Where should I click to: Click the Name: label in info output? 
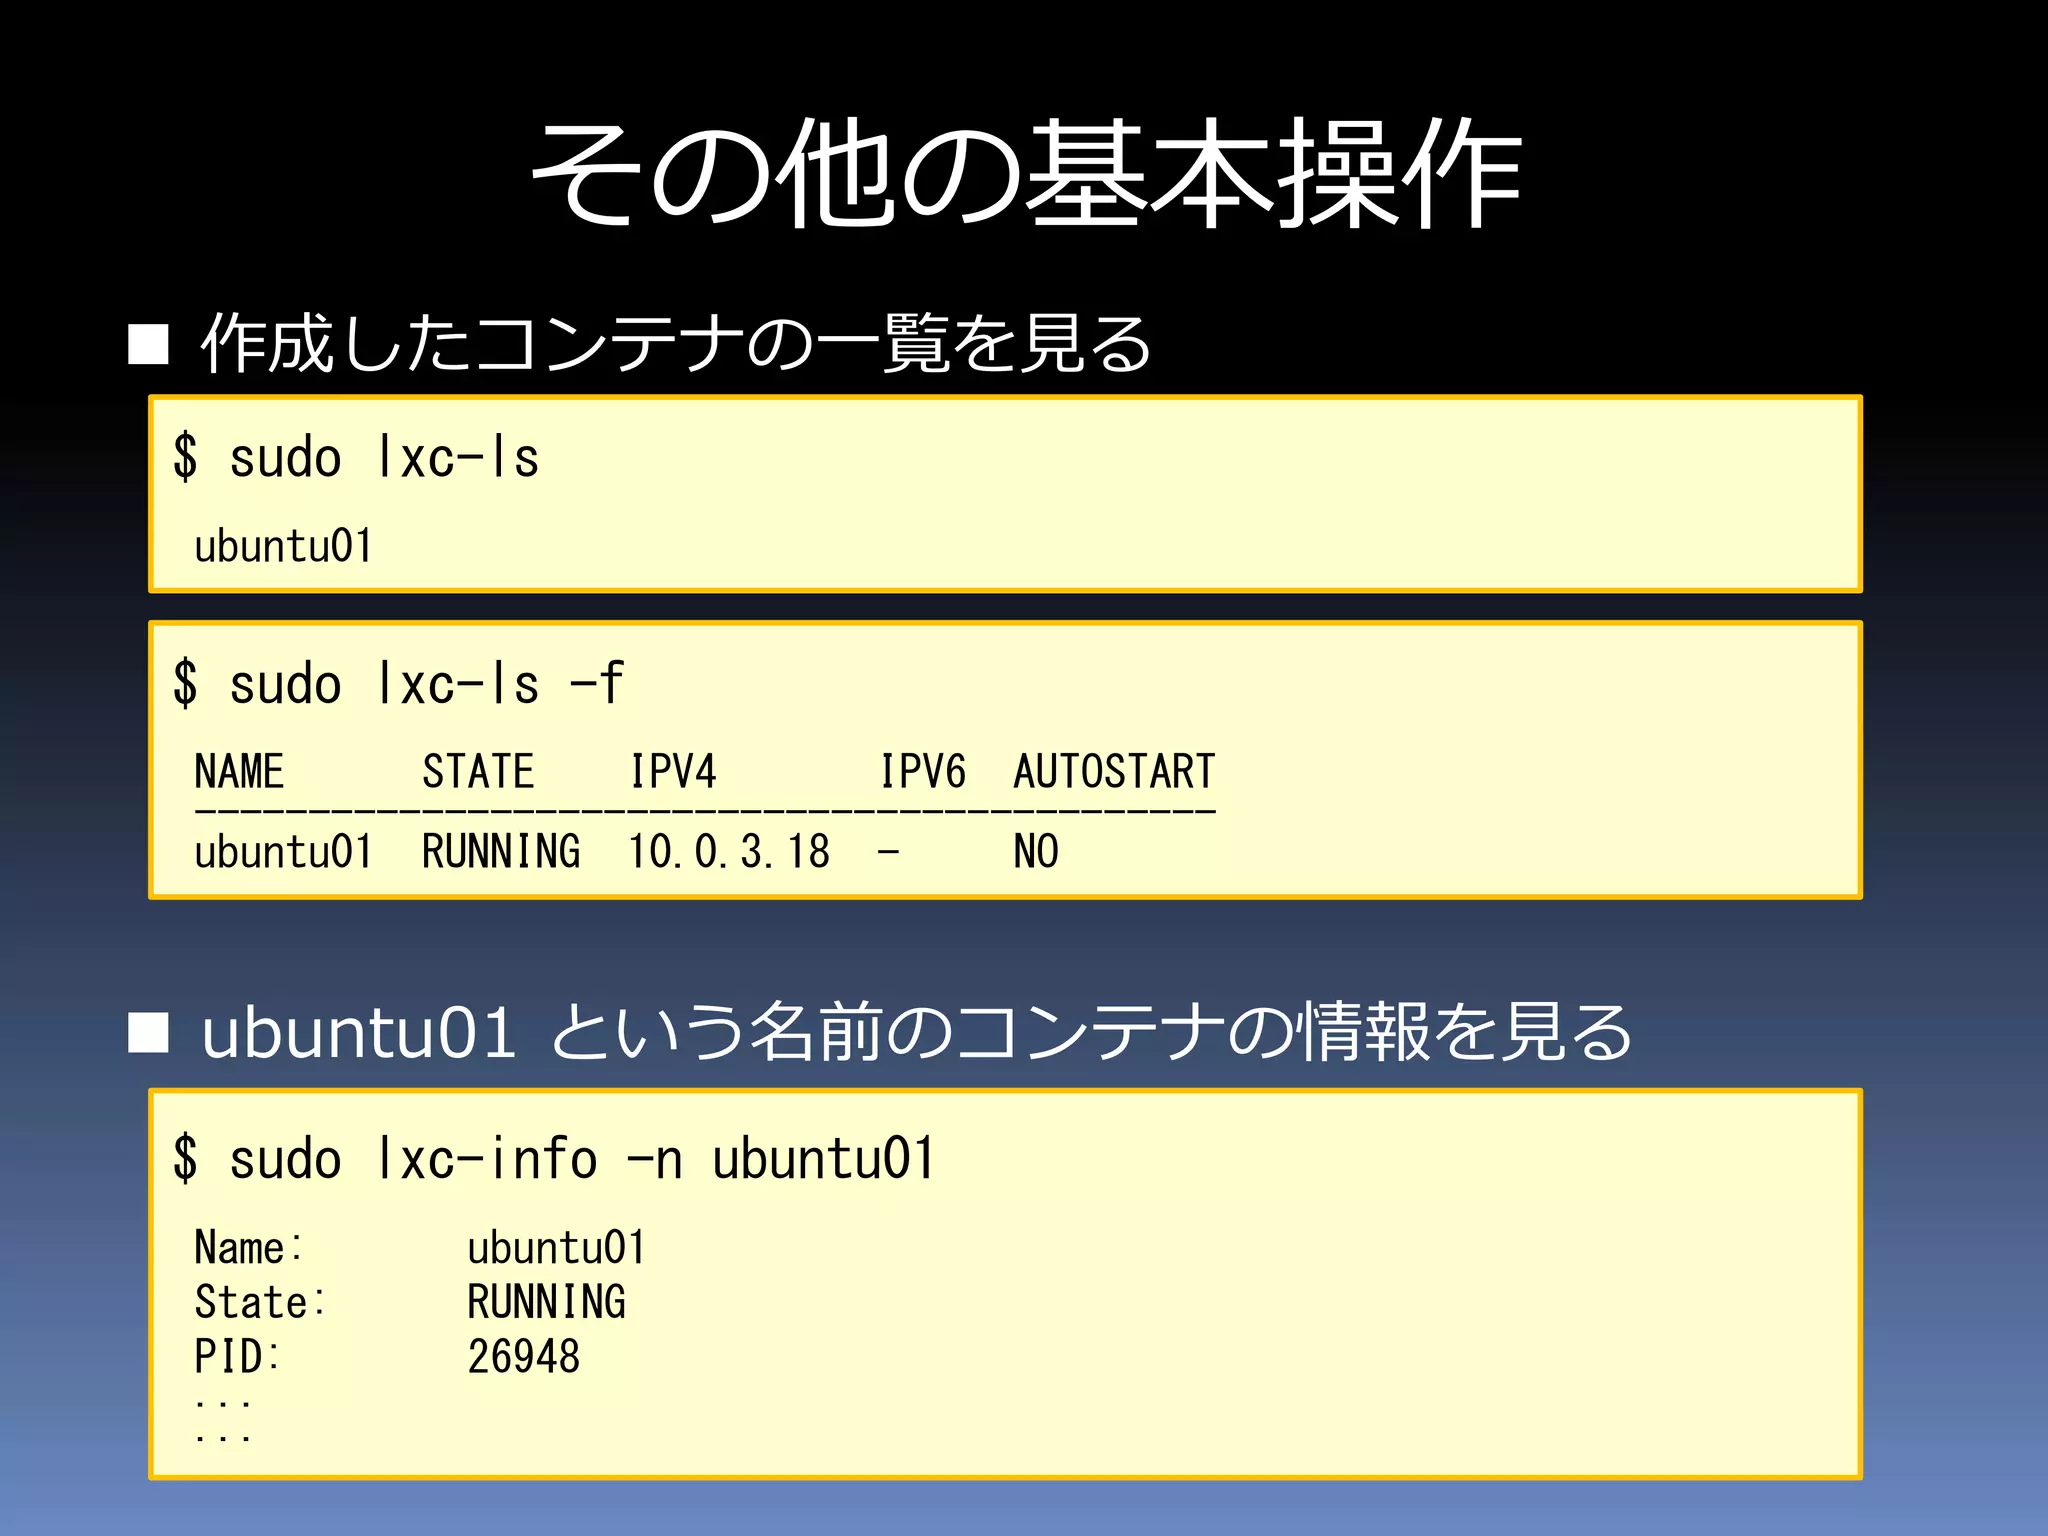click(x=248, y=1248)
